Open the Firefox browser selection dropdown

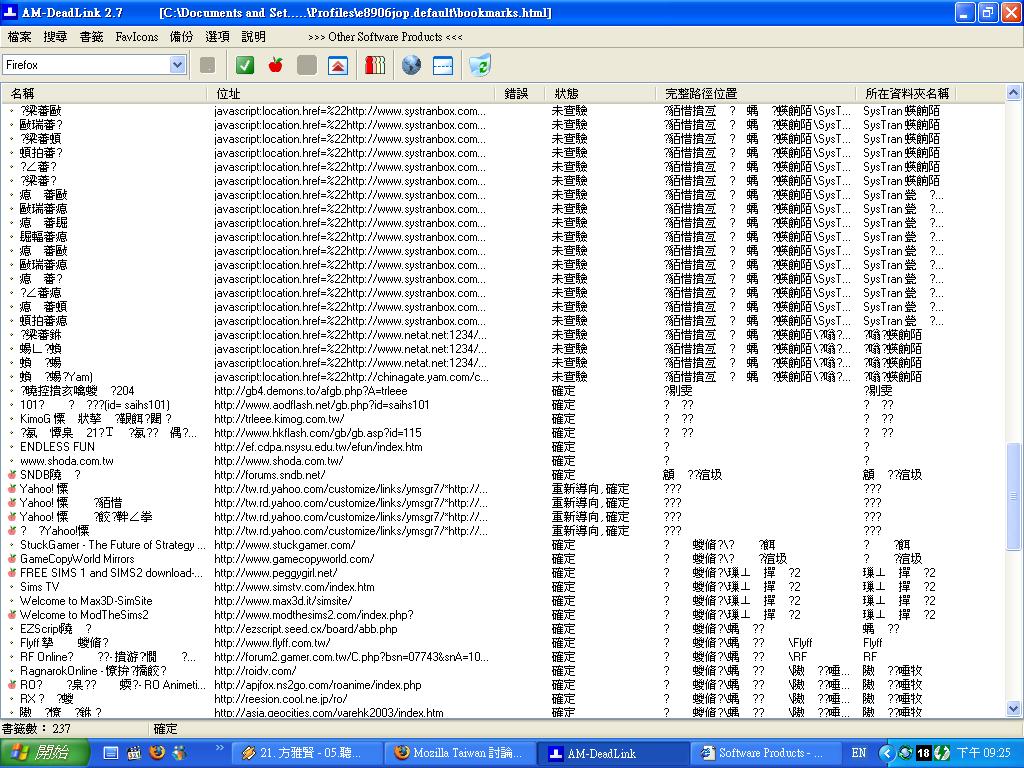point(177,65)
